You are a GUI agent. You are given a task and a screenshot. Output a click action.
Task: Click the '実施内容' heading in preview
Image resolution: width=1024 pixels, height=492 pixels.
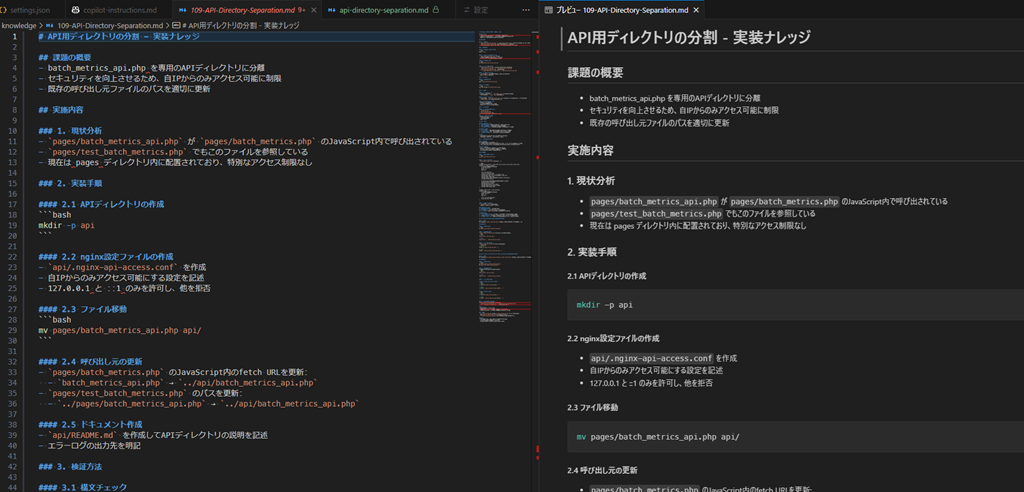pos(590,150)
